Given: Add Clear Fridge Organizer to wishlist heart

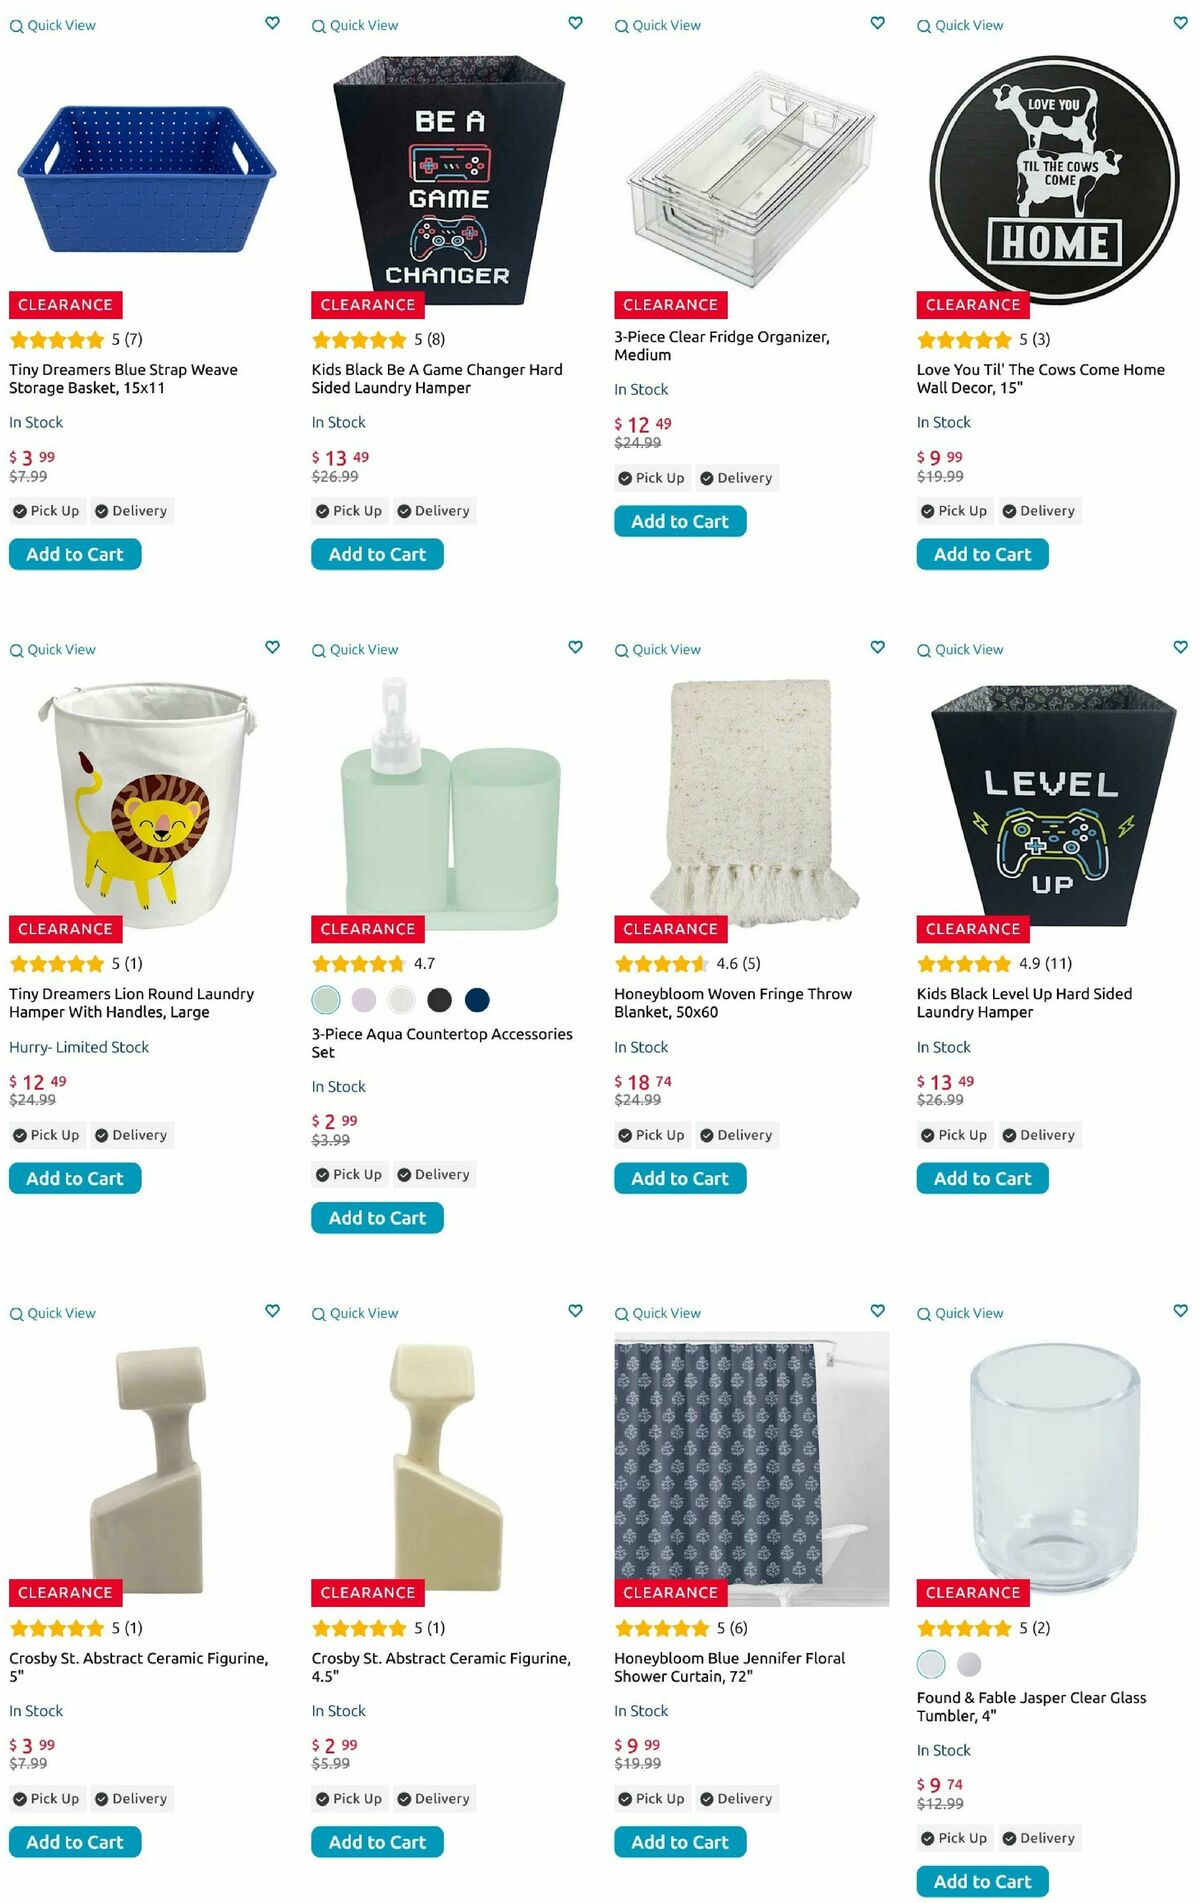Looking at the screenshot, I should [877, 23].
